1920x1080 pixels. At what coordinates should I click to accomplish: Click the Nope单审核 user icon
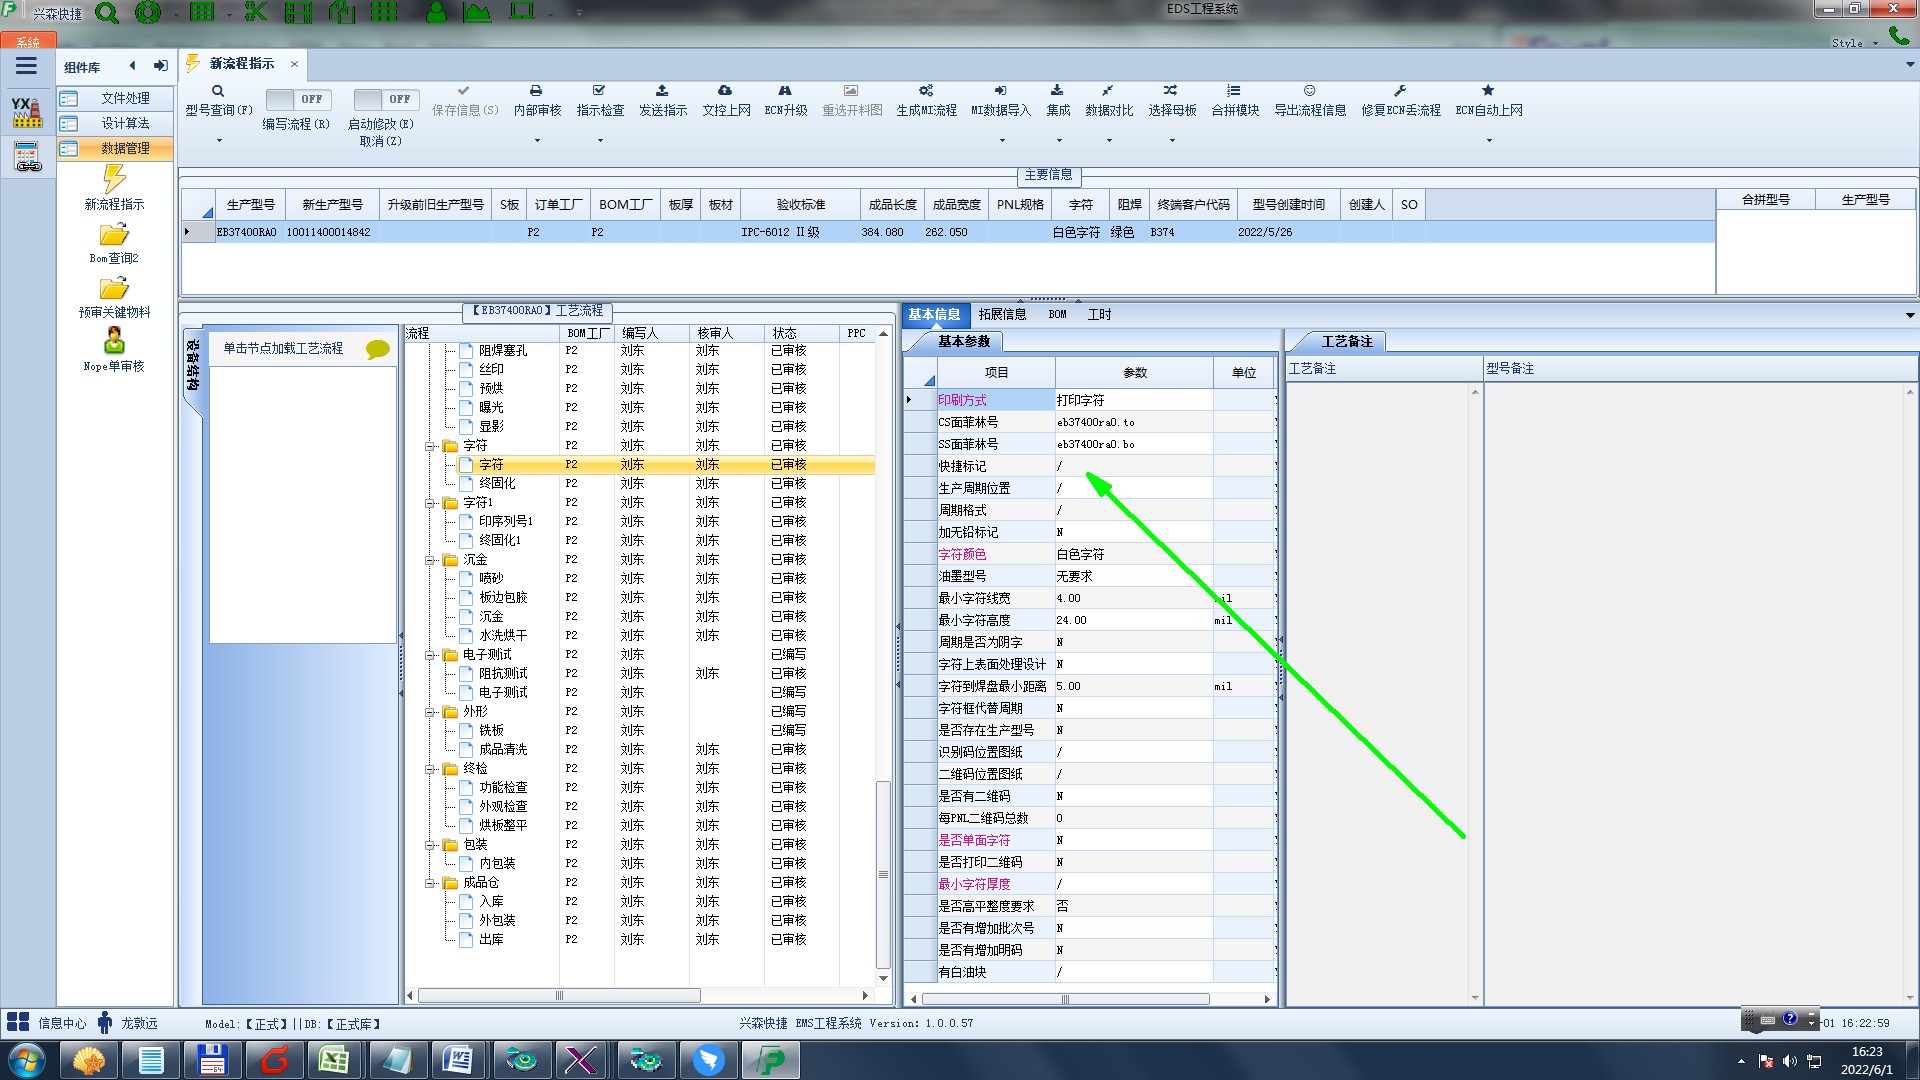tap(114, 342)
